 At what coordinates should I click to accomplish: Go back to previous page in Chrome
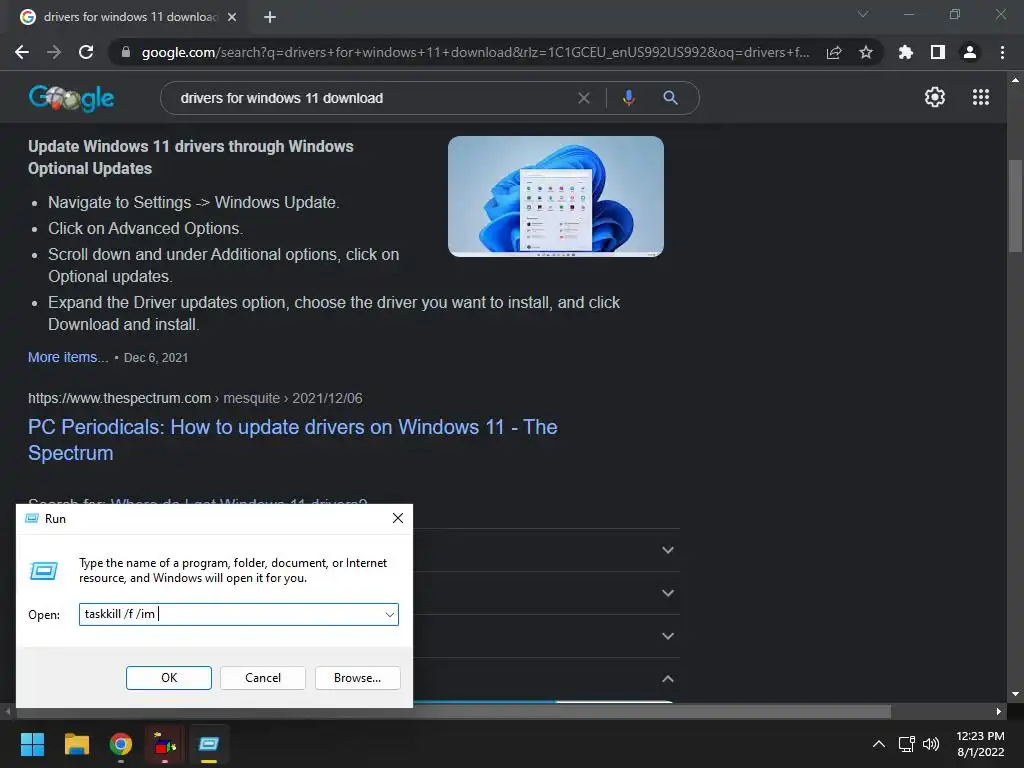(x=22, y=52)
